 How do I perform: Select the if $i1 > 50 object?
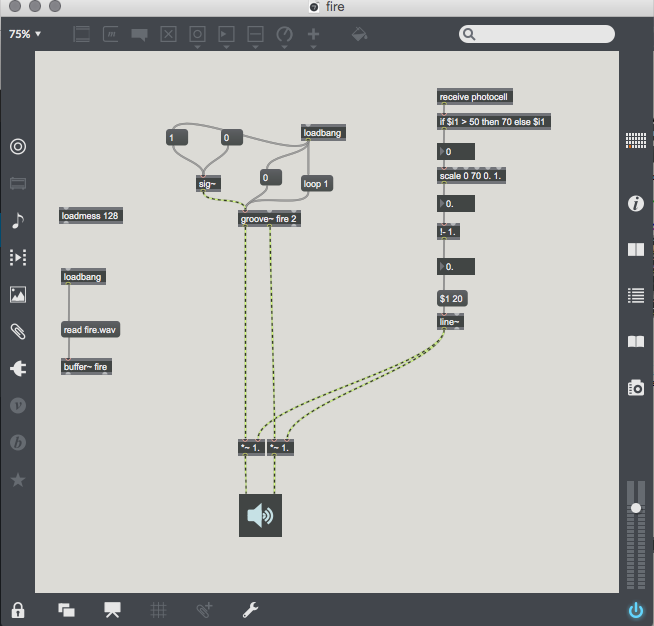[x=493, y=122]
